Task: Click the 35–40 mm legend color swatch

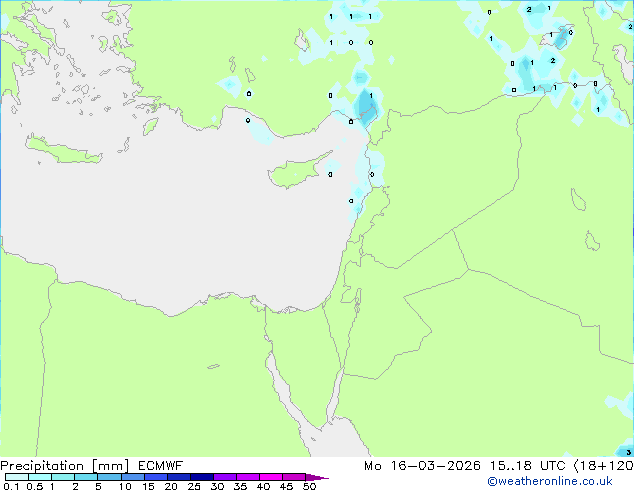Action: click(247, 477)
